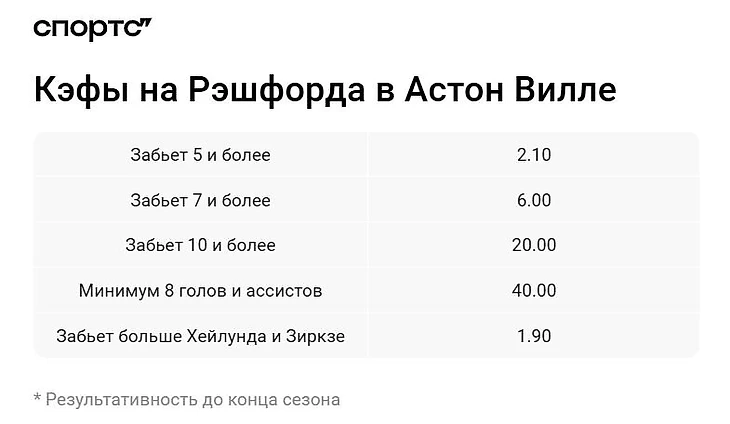Select Минимум 8 голов и ассистов cell
Image resolution: width=730 pixels, height=424 pixels.
coord(200,291)
